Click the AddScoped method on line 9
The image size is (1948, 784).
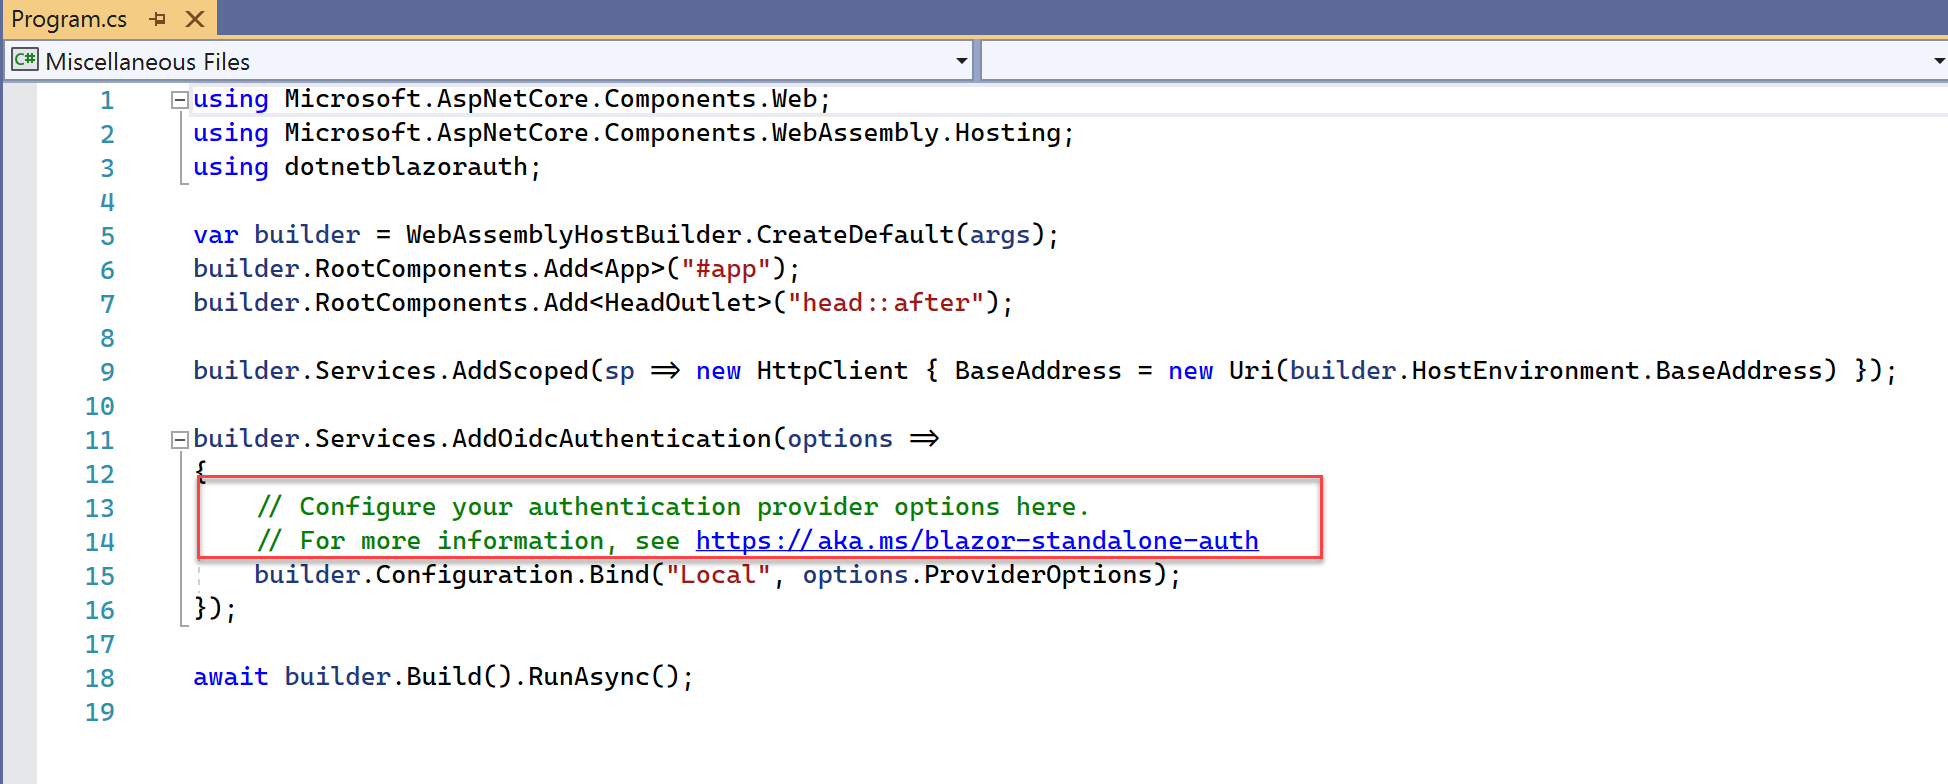pyautogui.click(x=520, y=371)
